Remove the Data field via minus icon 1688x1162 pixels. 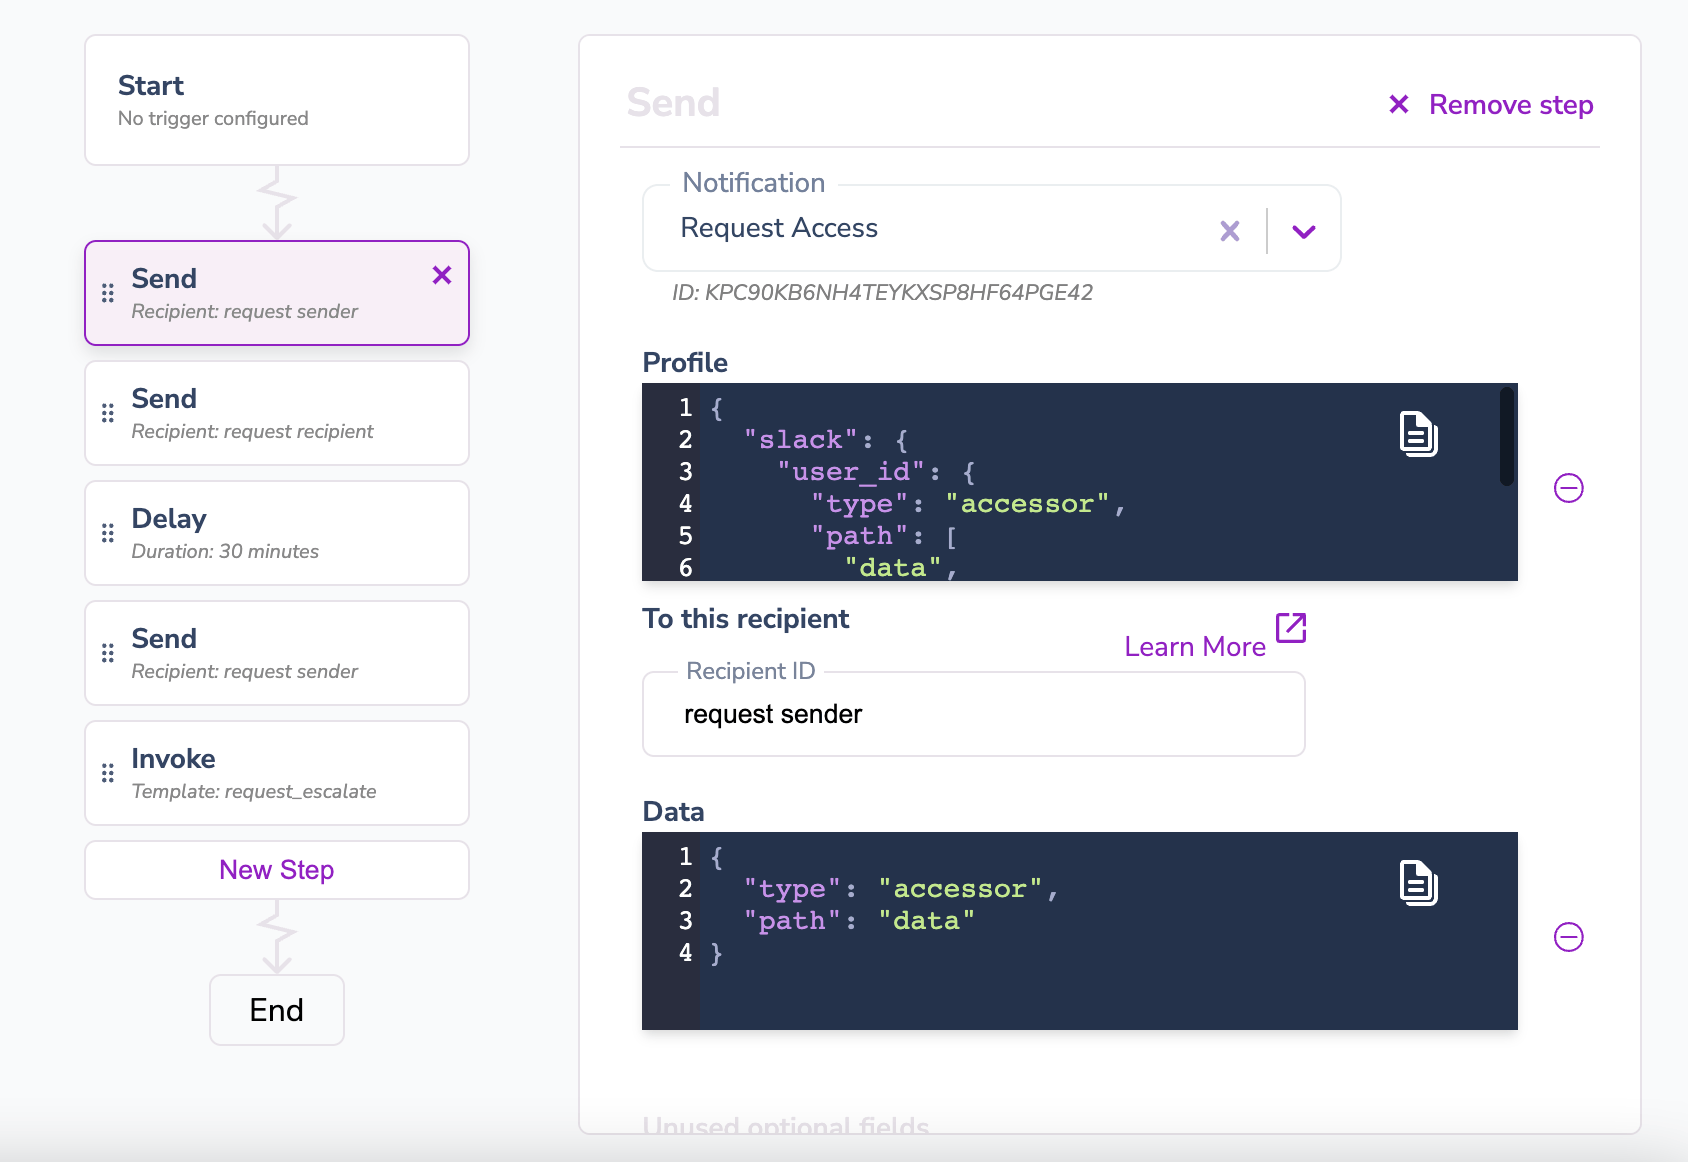click(1568, 936)
